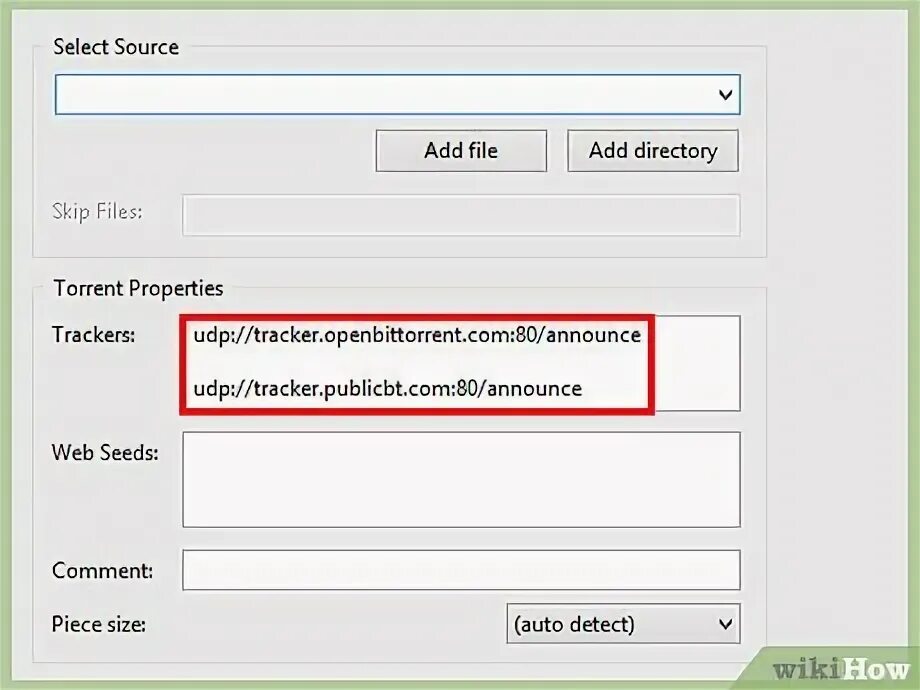Viewport: 920px width, 690px height.
Task: Click the Skip Files text field
Action: tap(461, 215)
